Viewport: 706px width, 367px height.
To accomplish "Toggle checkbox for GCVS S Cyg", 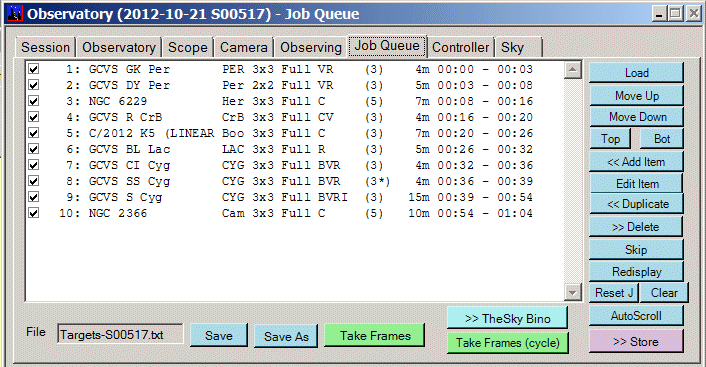I will pos(33,197).
